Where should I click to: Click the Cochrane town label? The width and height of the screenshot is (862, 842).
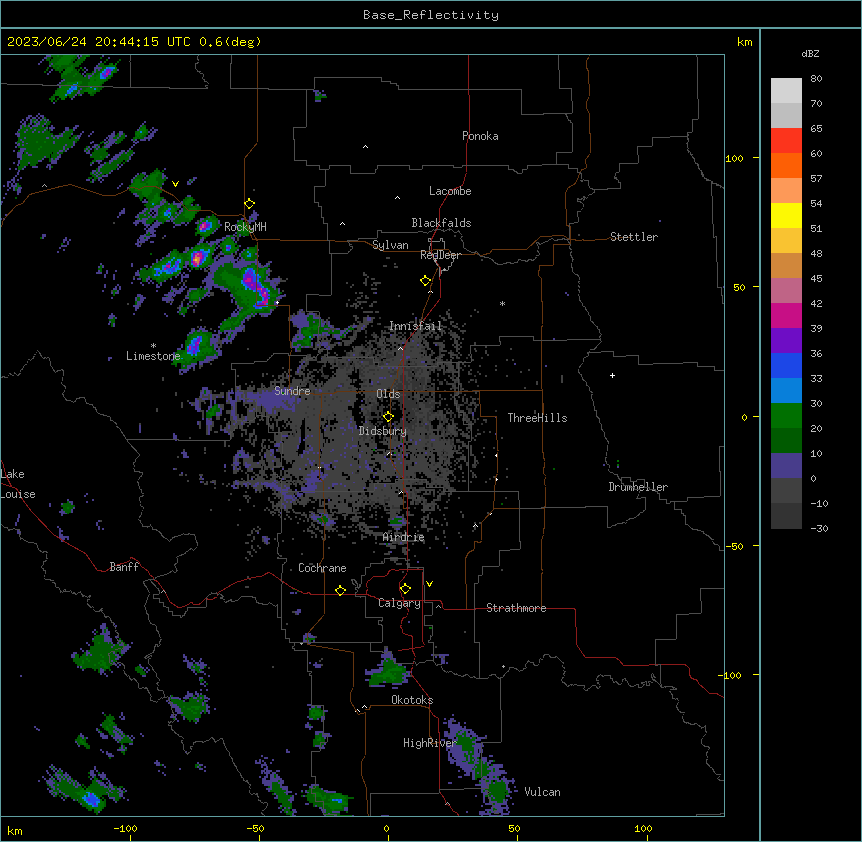click(x=322, y=568)
